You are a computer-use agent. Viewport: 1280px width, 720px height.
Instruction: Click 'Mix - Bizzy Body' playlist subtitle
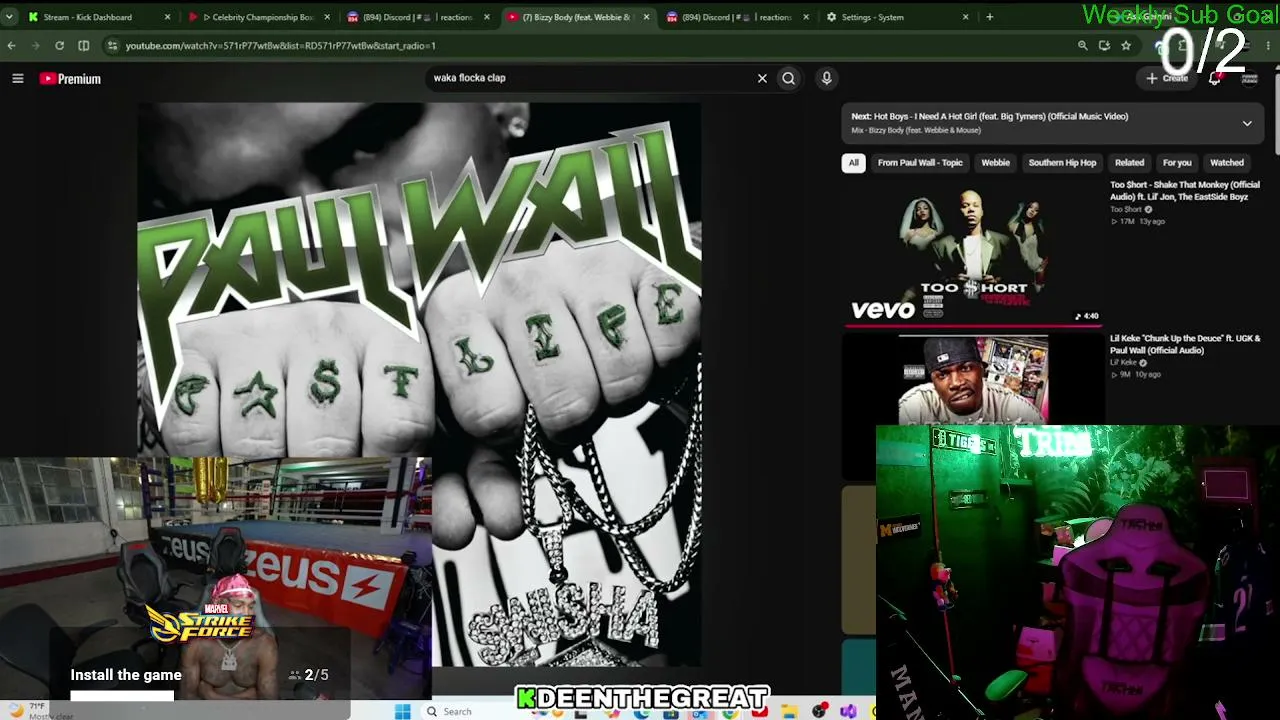click(x=916, y=130)
